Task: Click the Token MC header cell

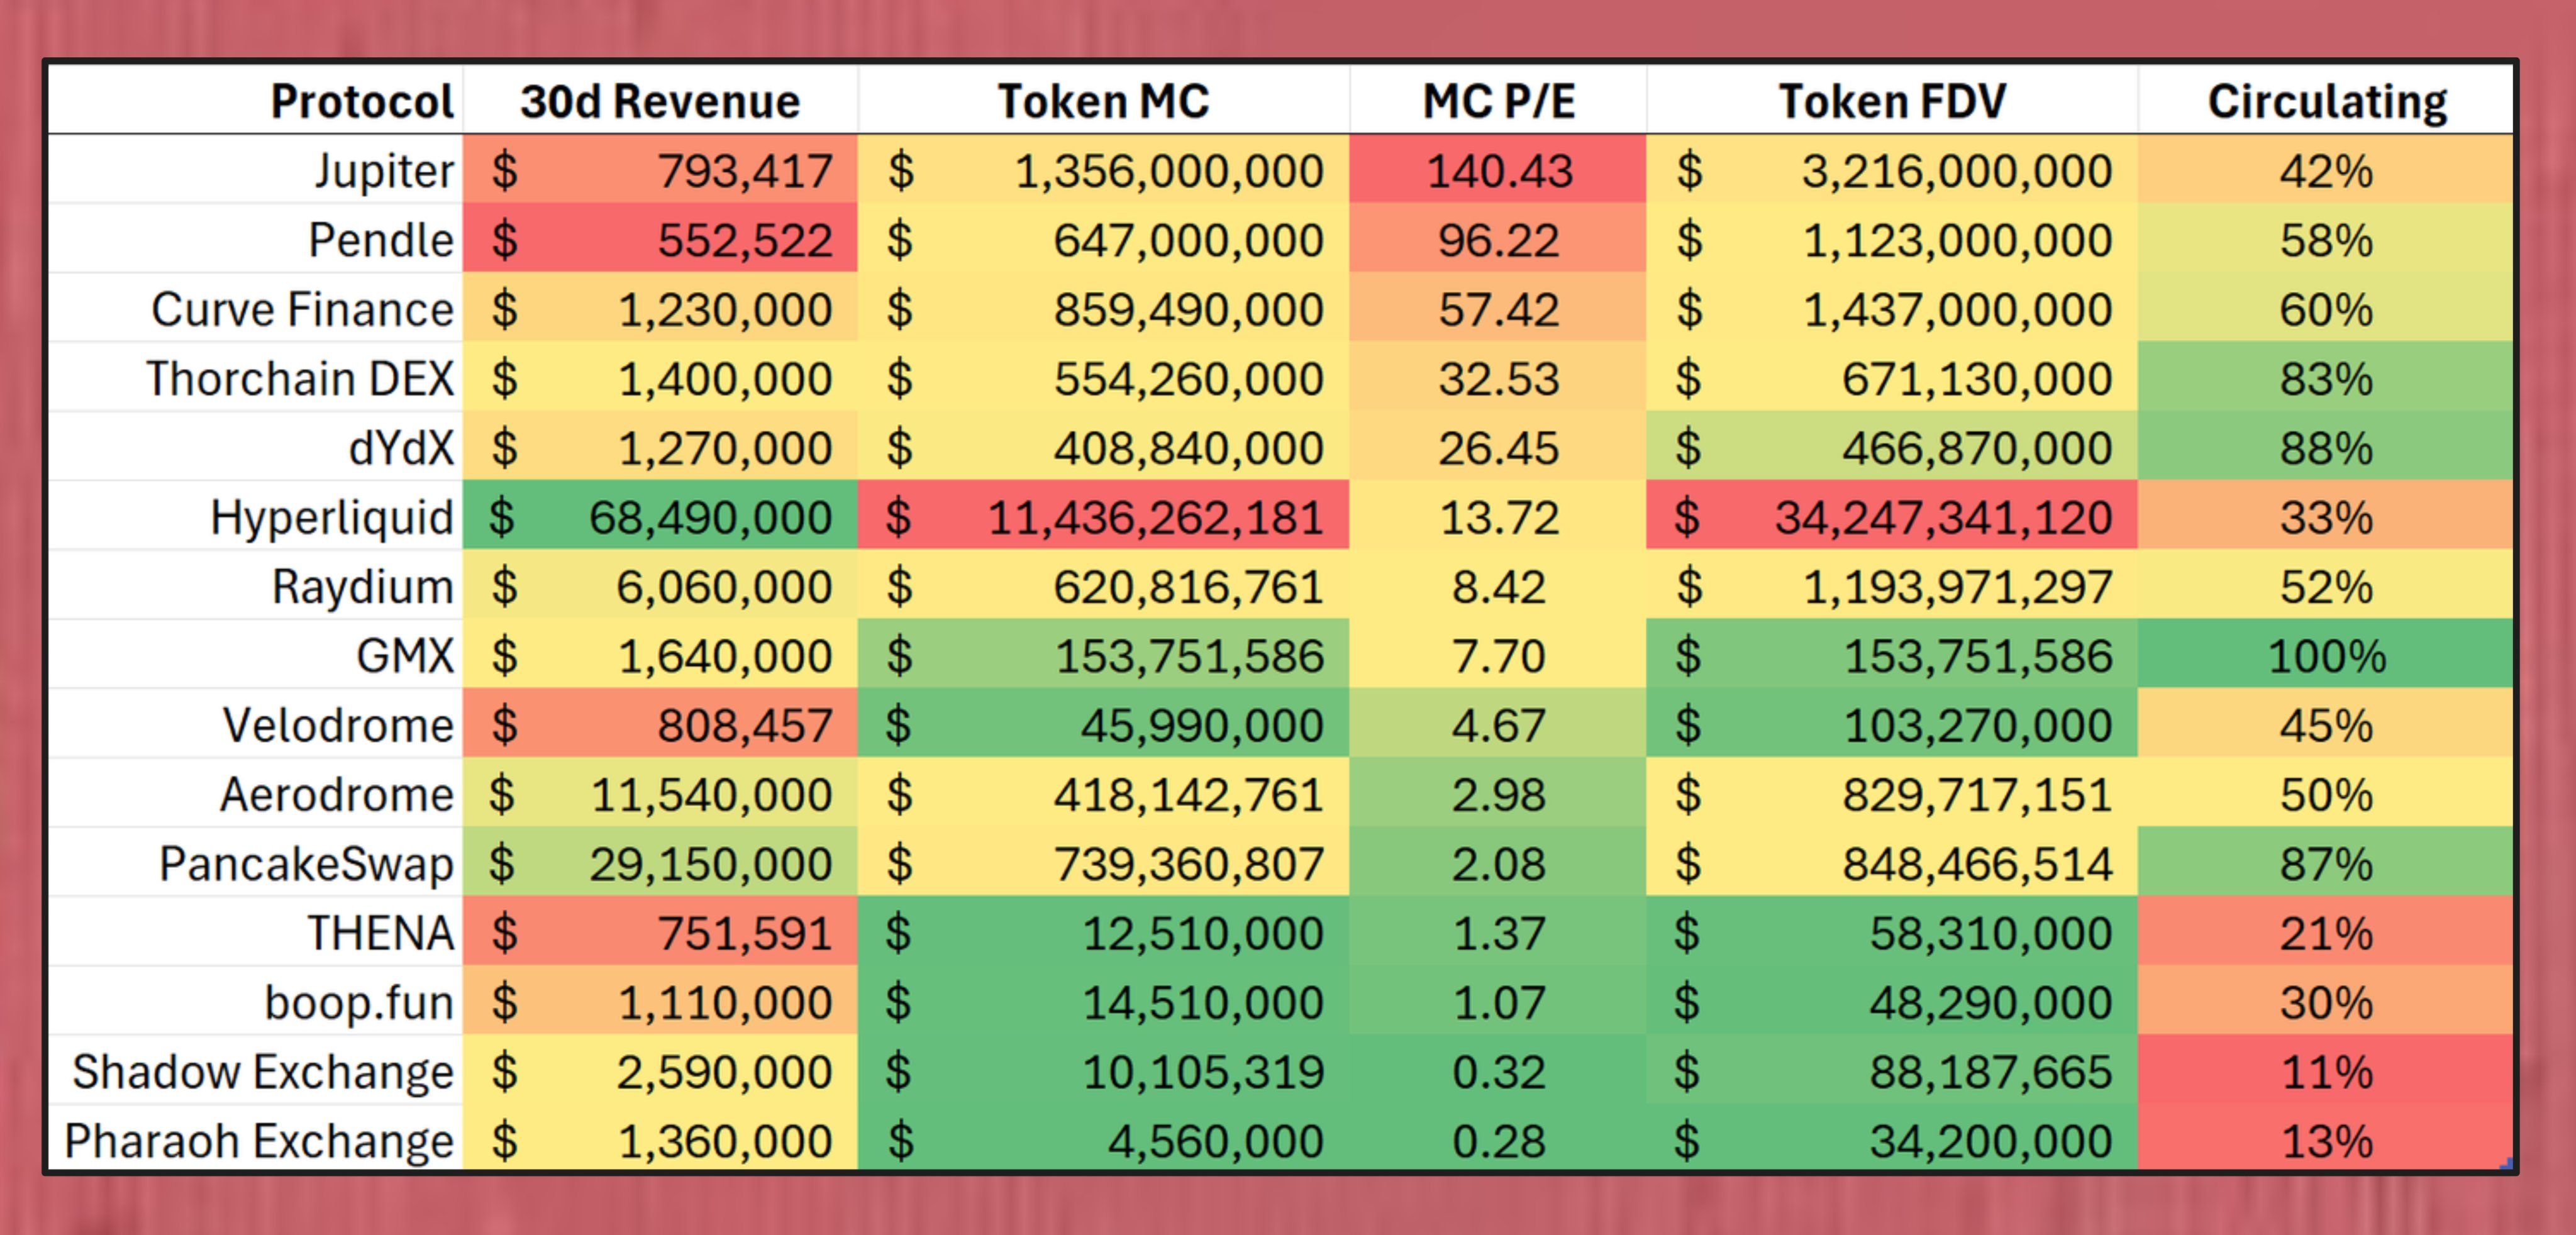Action: [1103, 100]
